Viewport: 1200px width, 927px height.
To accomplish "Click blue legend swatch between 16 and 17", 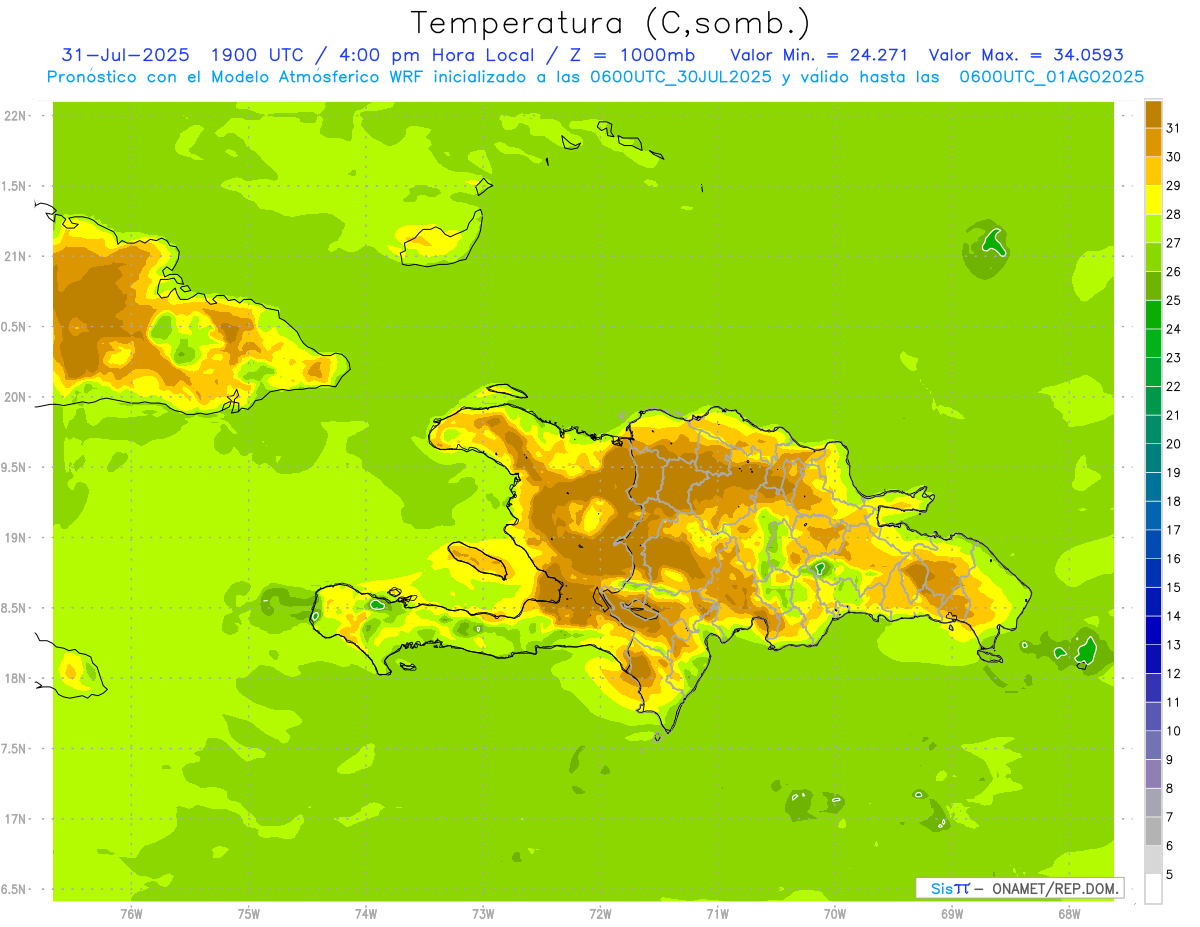I will click(x=1153, y=544).
